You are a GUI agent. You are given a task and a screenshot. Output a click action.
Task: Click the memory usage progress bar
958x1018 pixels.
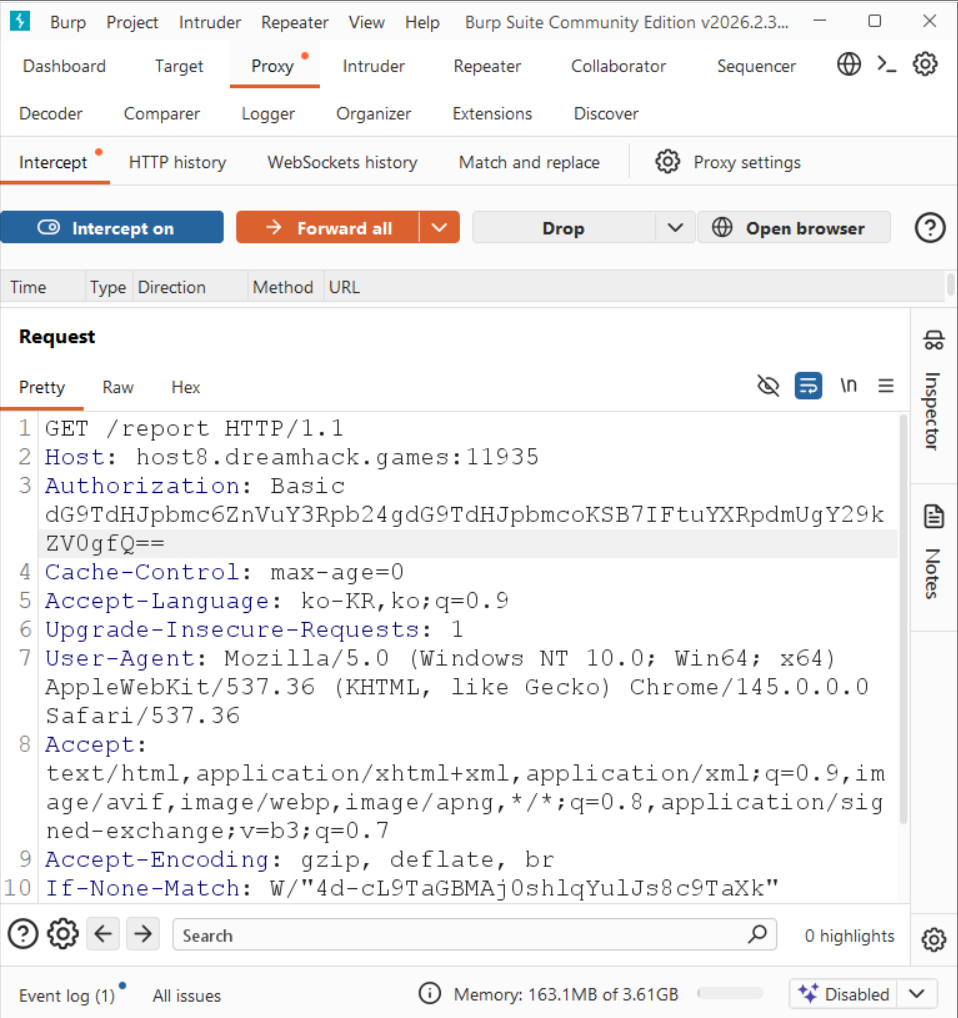coord(730,993)
